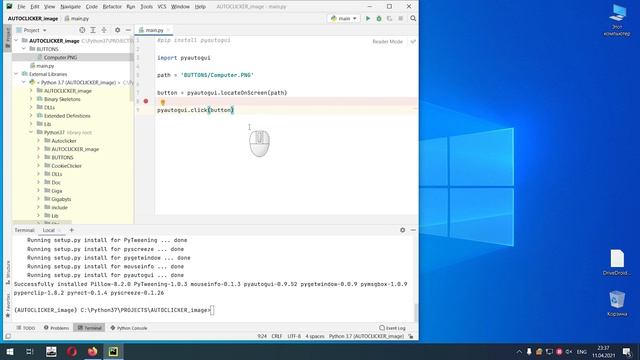The height and width of the screenshot is (360, 640).
Task: Open the VCS menu
Action: tap(162, 7)
